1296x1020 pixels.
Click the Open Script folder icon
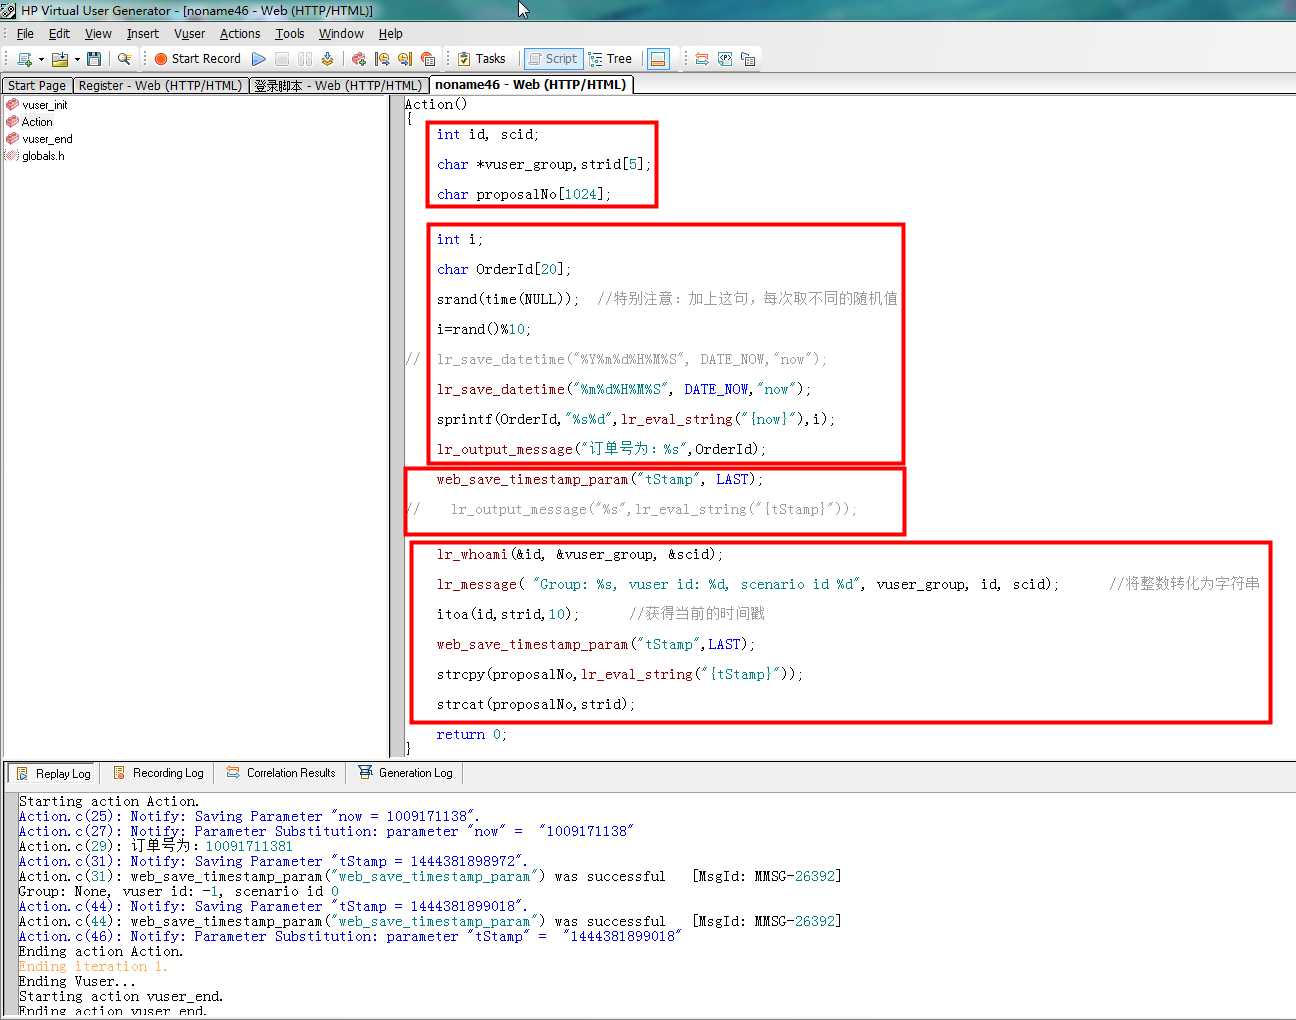tap(60, 59)
